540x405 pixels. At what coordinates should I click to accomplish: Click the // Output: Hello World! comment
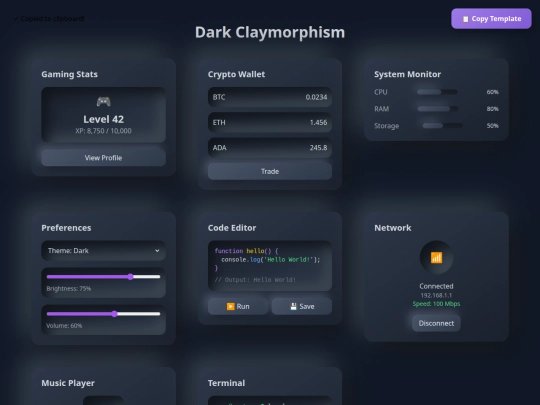pyautogui.click(x=255, y=280)
